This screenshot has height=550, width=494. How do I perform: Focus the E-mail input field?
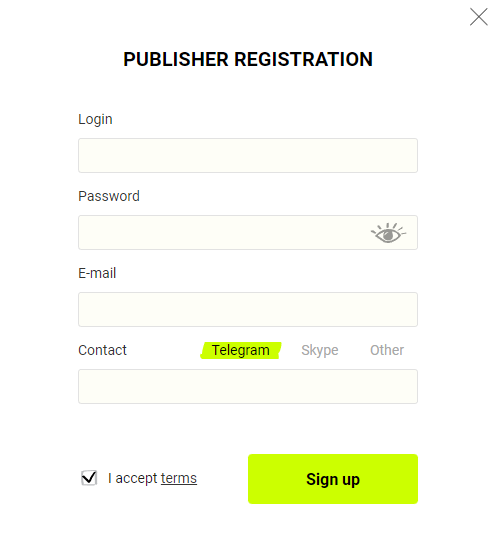pos(248,309)
